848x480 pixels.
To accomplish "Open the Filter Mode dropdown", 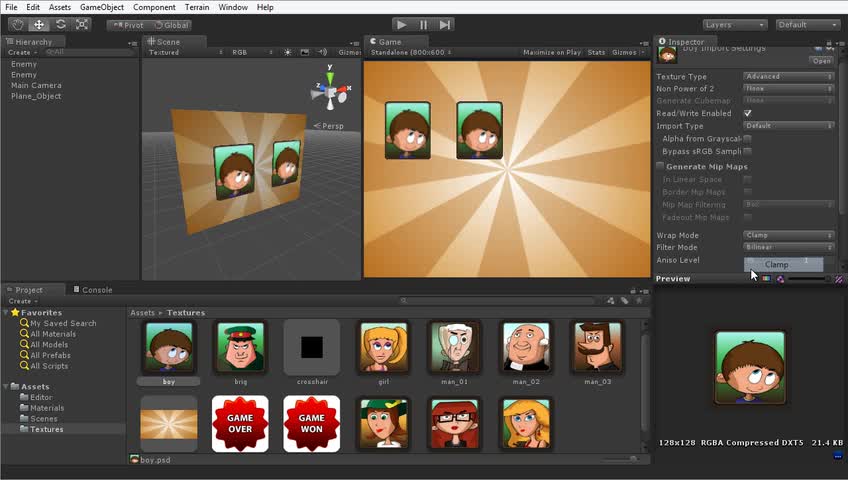I will click(788, 247).
